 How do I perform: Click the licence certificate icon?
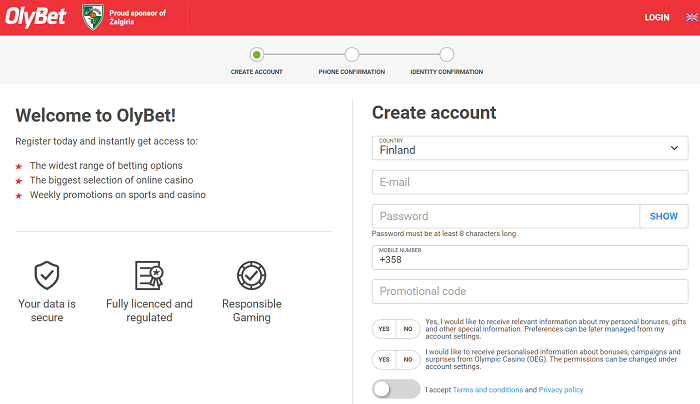coord(149,274)
